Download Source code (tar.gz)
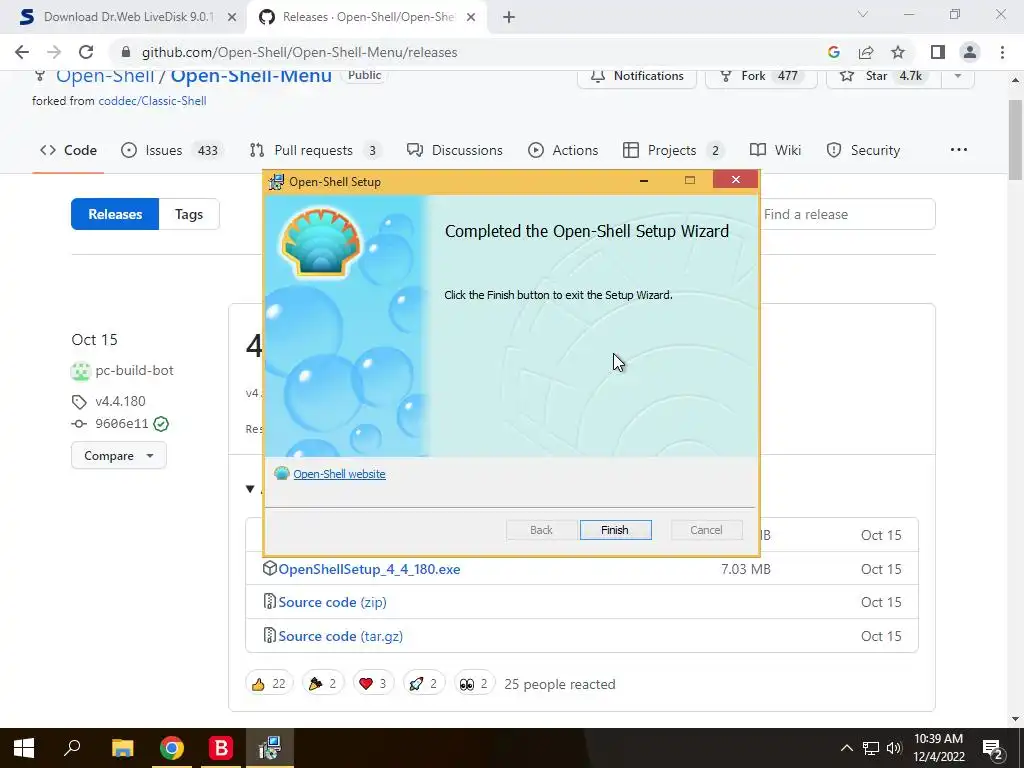Viewport: 1024px width, 768px height. click(340, 636)
